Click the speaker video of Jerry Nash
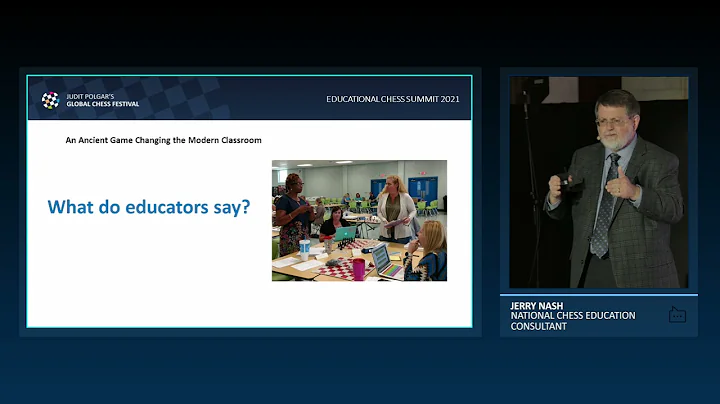The width and height of the screenshot is (720, 404). click(x=599, y=182)
